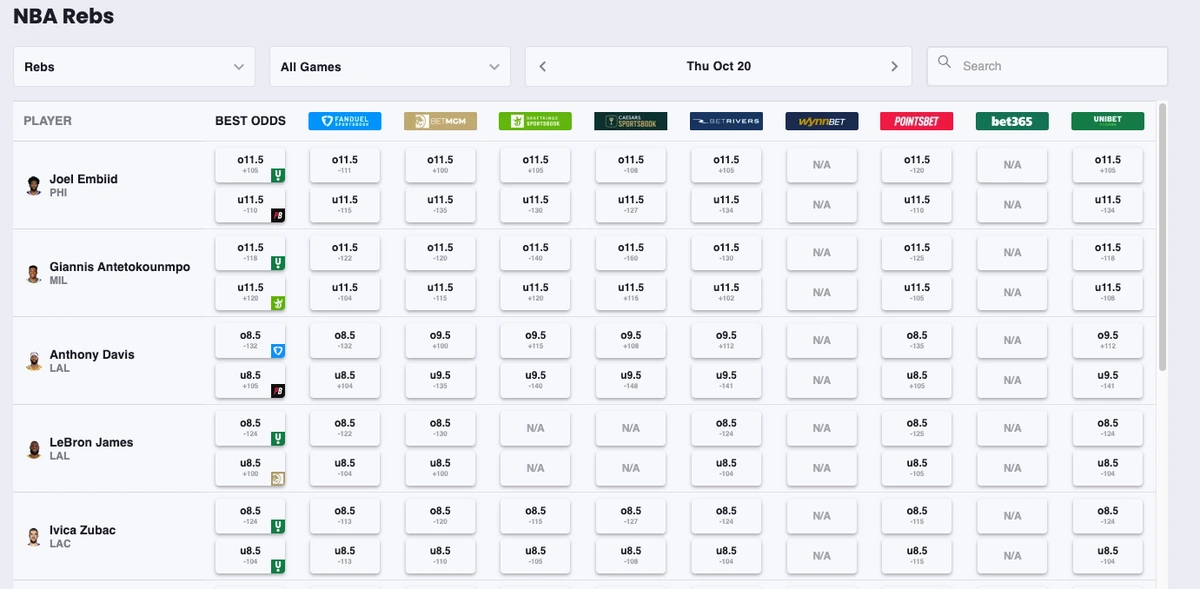Click N/A for Embiid over at WynnBET
Viewport: 1200px width, 589px height.
pos(821,165)
